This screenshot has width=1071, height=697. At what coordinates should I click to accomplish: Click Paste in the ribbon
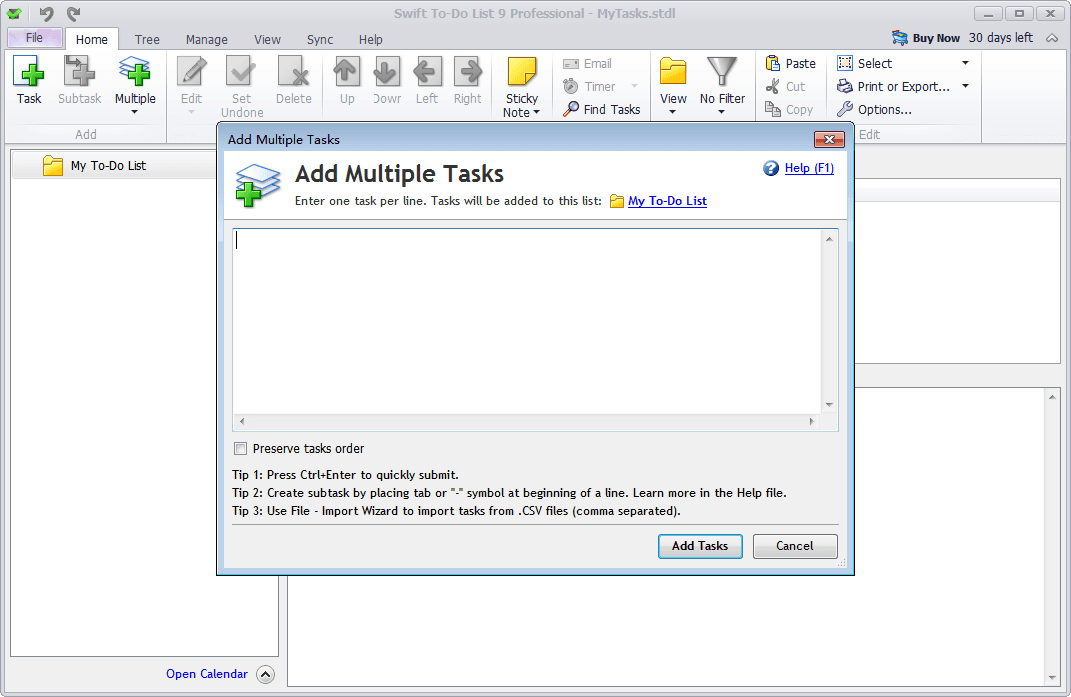[x=790, y=64]
